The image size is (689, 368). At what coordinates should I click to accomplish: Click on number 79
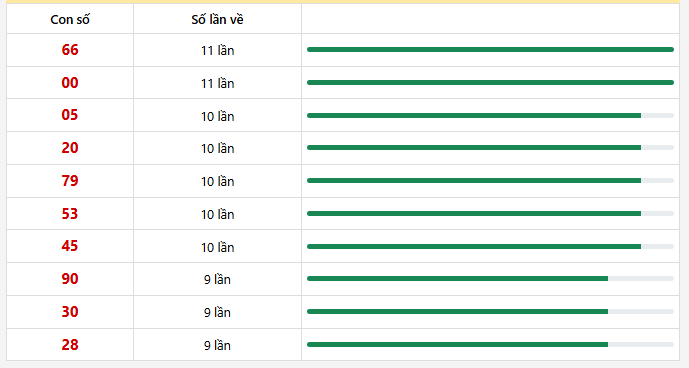pos(70,181)
